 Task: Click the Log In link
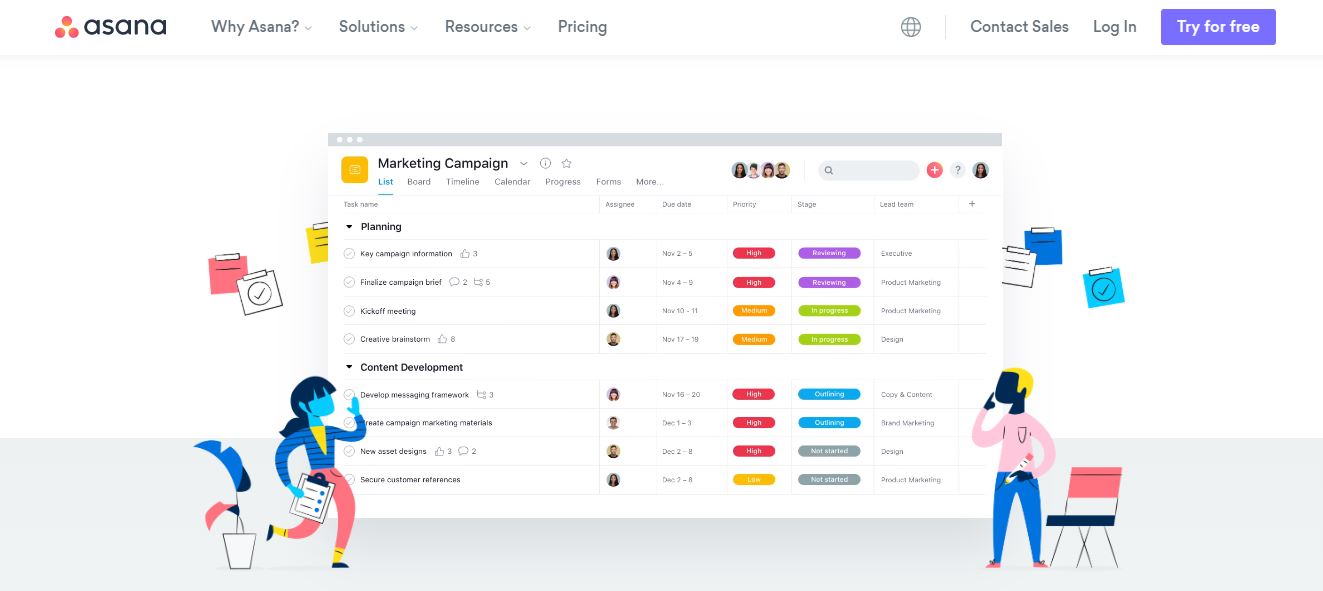1114,27
